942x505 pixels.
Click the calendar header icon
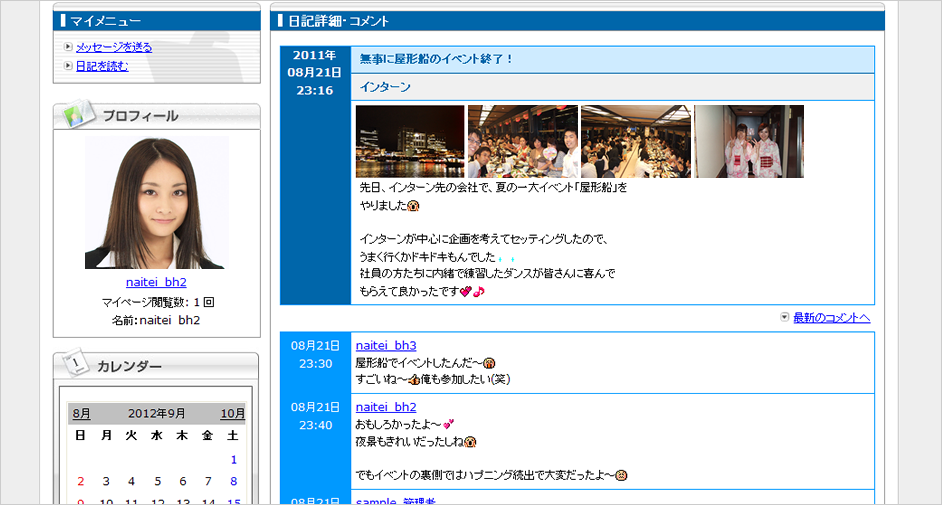[75, 362]
